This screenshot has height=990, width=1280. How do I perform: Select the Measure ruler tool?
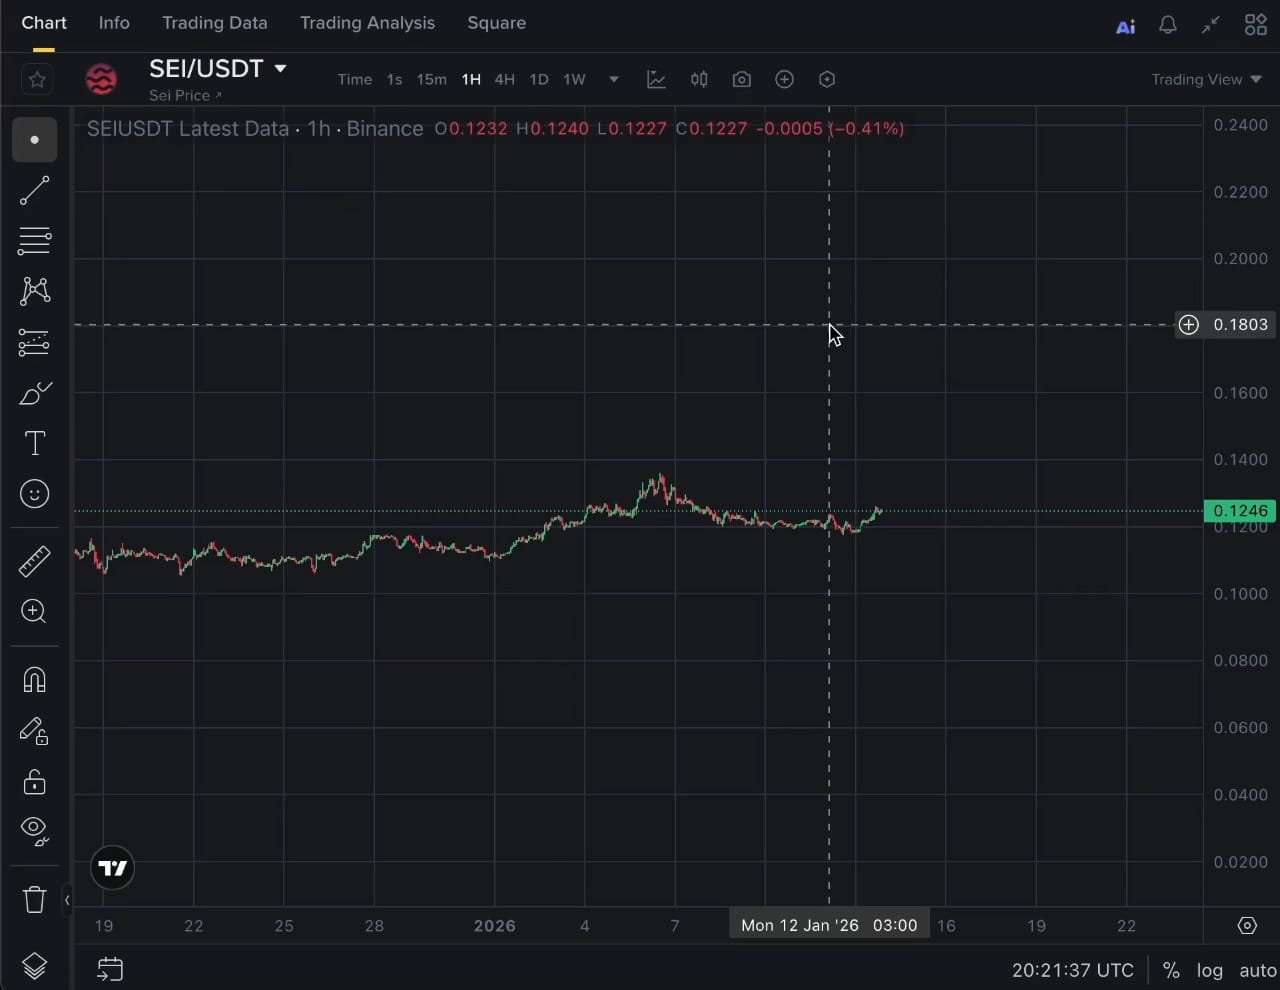click(34, 561)
